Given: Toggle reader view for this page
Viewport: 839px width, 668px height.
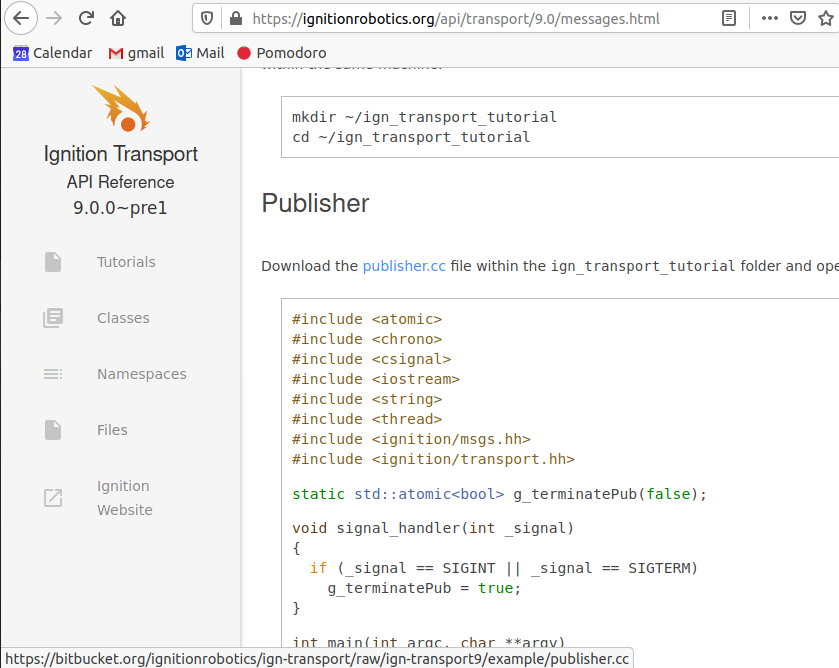Looking at the screenshot, I should coord(728,17).
